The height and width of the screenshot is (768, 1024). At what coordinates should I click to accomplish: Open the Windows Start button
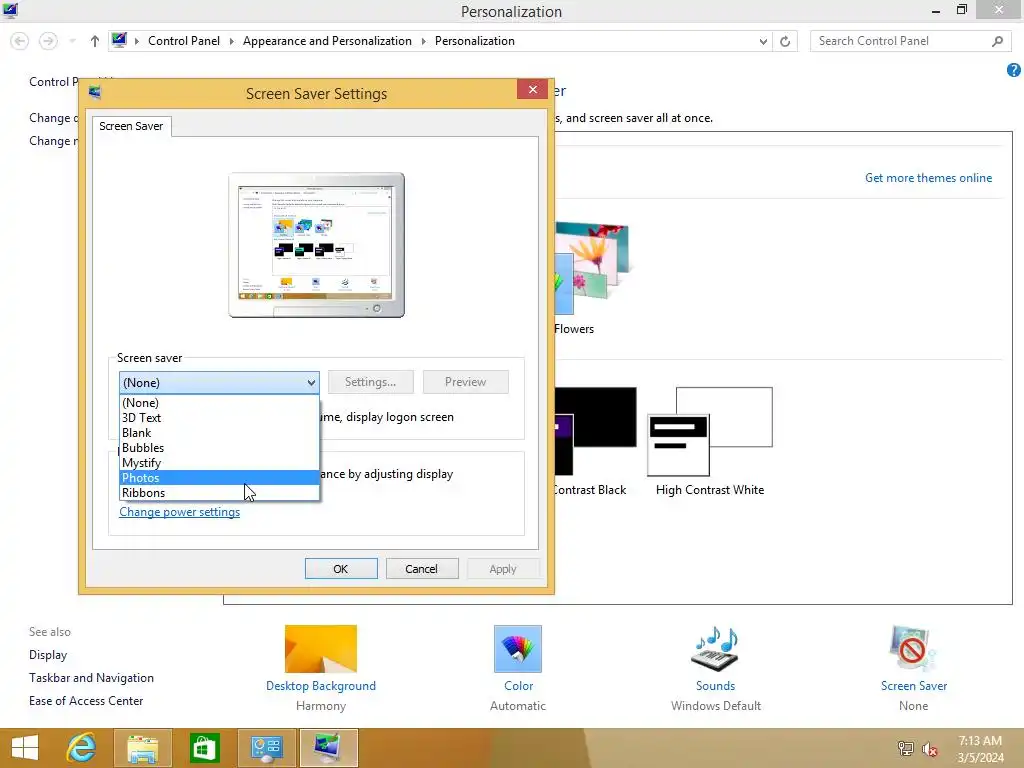(25, 748)
